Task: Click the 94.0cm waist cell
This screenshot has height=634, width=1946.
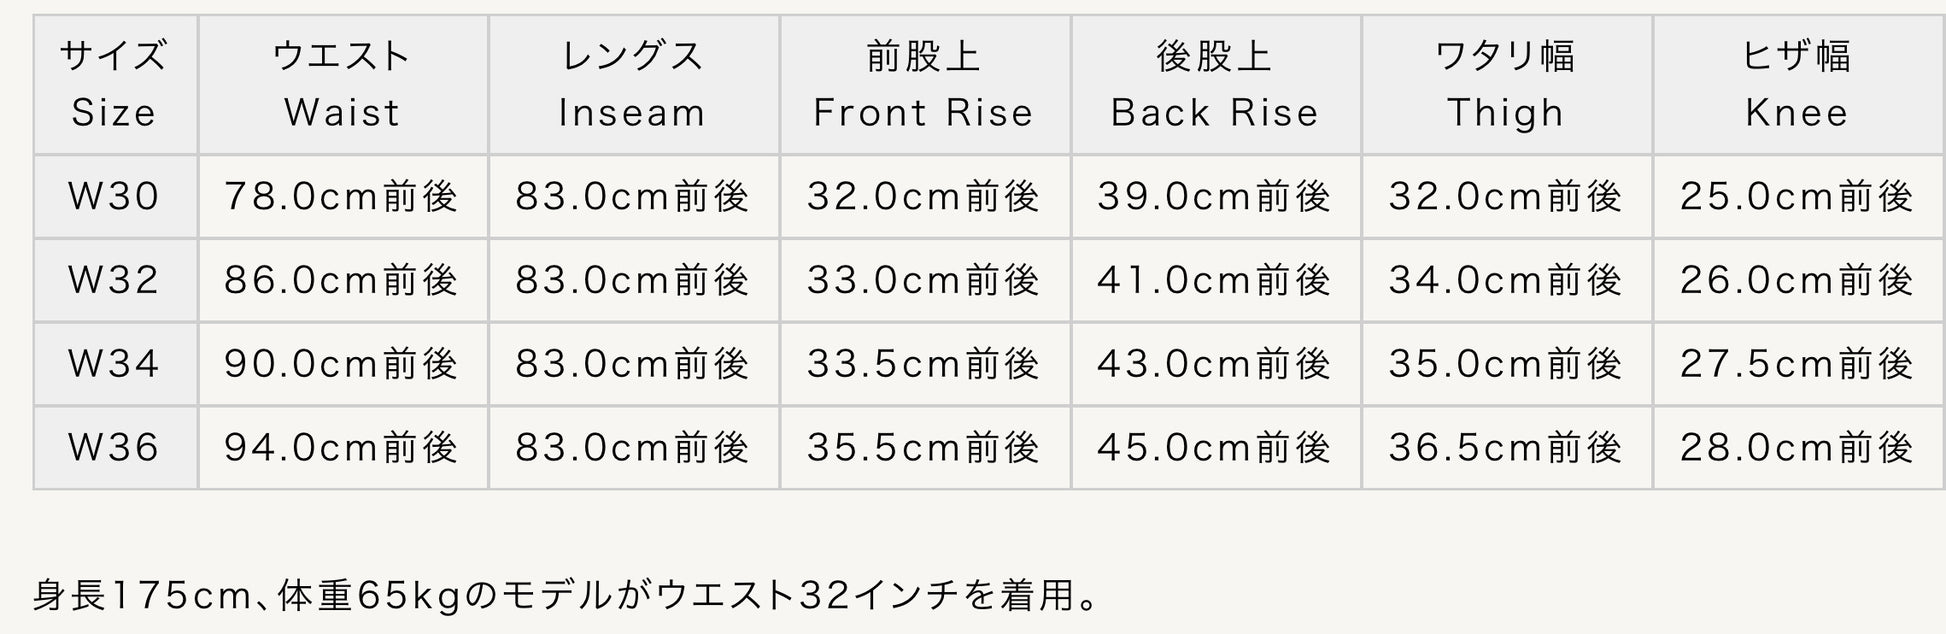Action: 342,447
